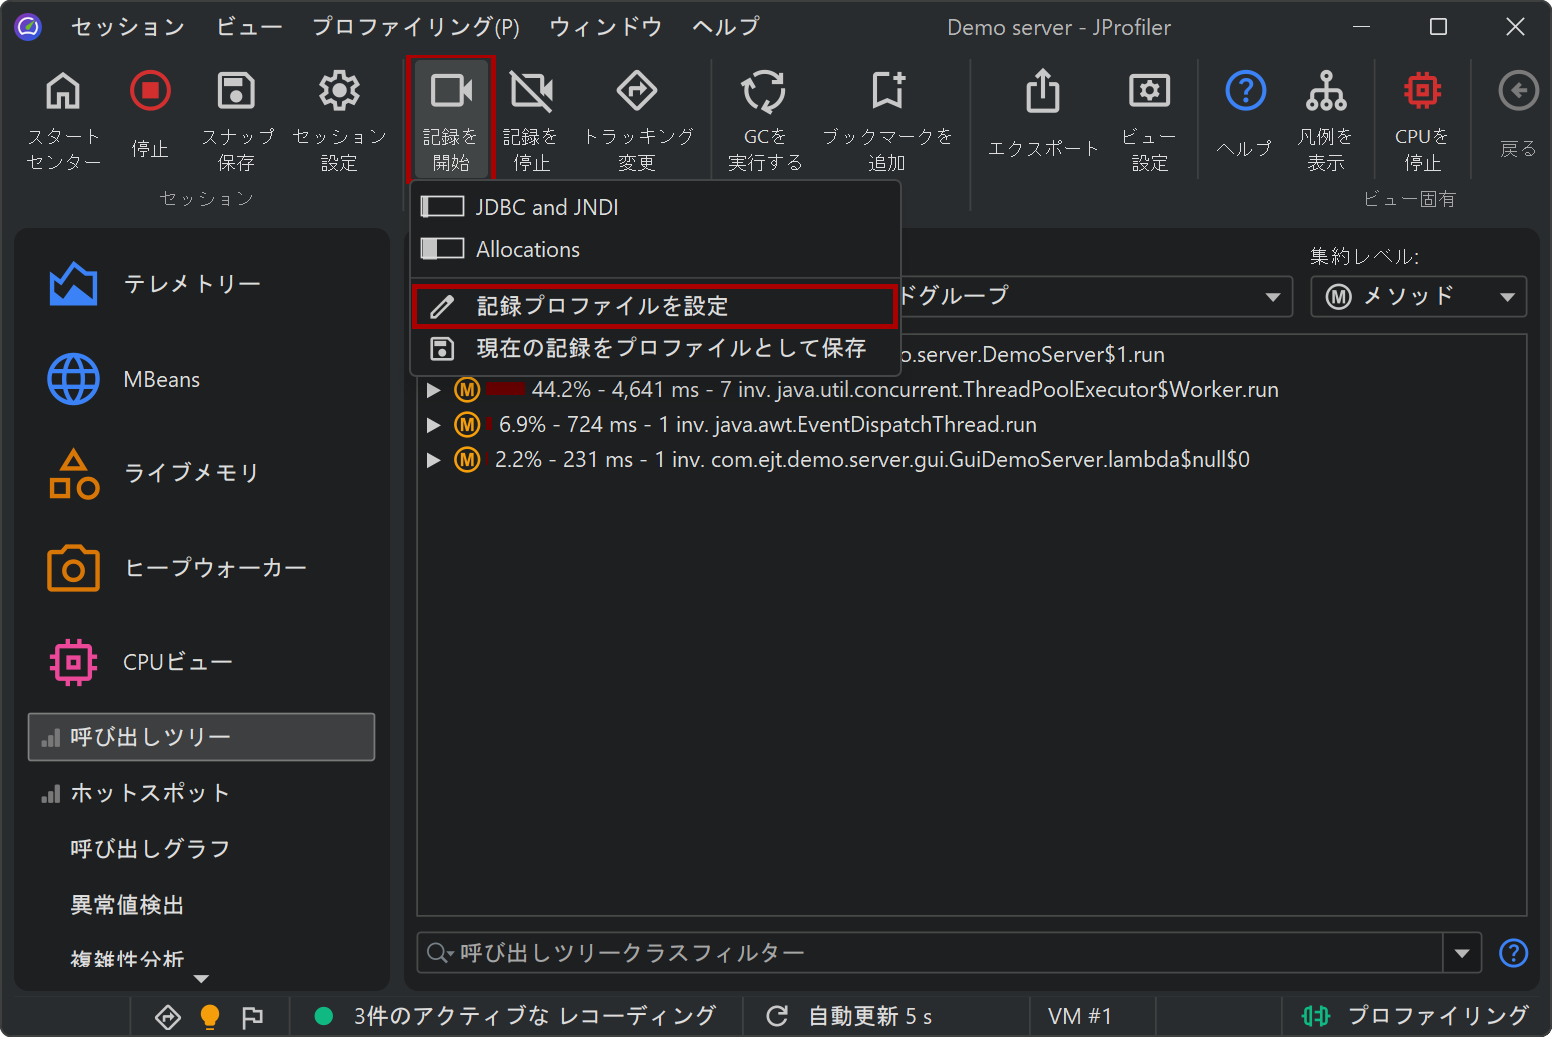This screenshot has width=1552, height=1037.
Task: Click the Stop (停止) session icon
Action: coord(150,93)
